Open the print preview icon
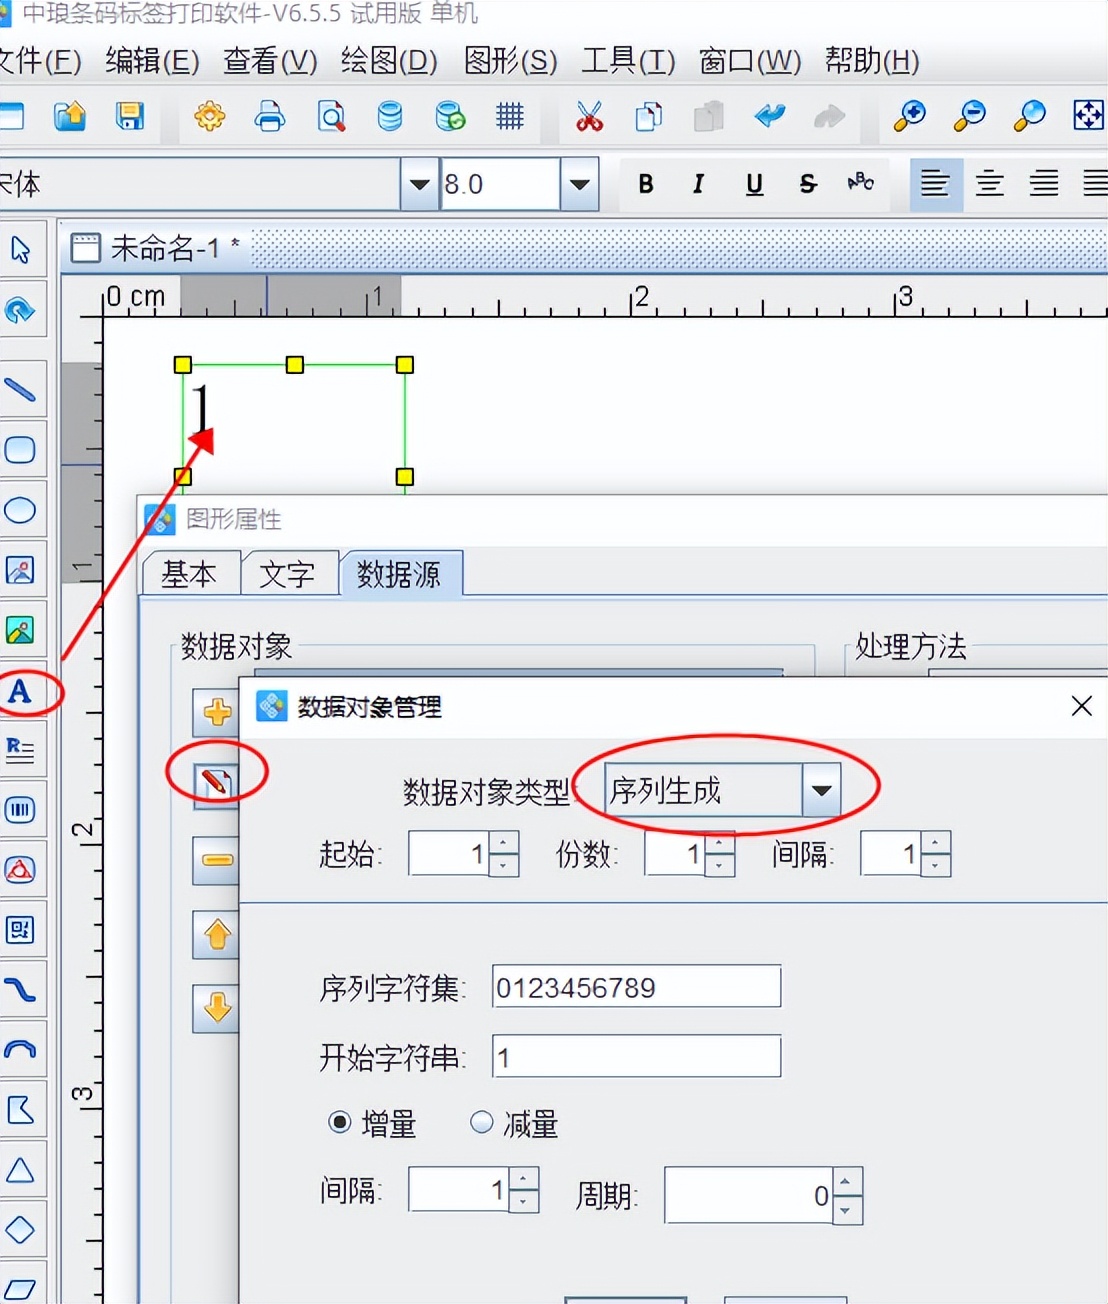This screenshot has width=1108, height=1304. (330, 116)
